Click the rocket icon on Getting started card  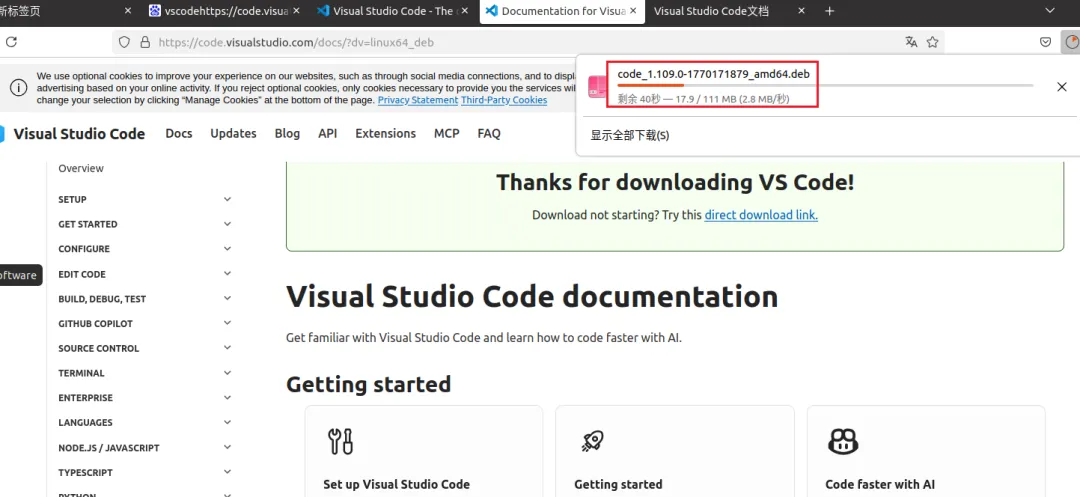tap(592, 441)
